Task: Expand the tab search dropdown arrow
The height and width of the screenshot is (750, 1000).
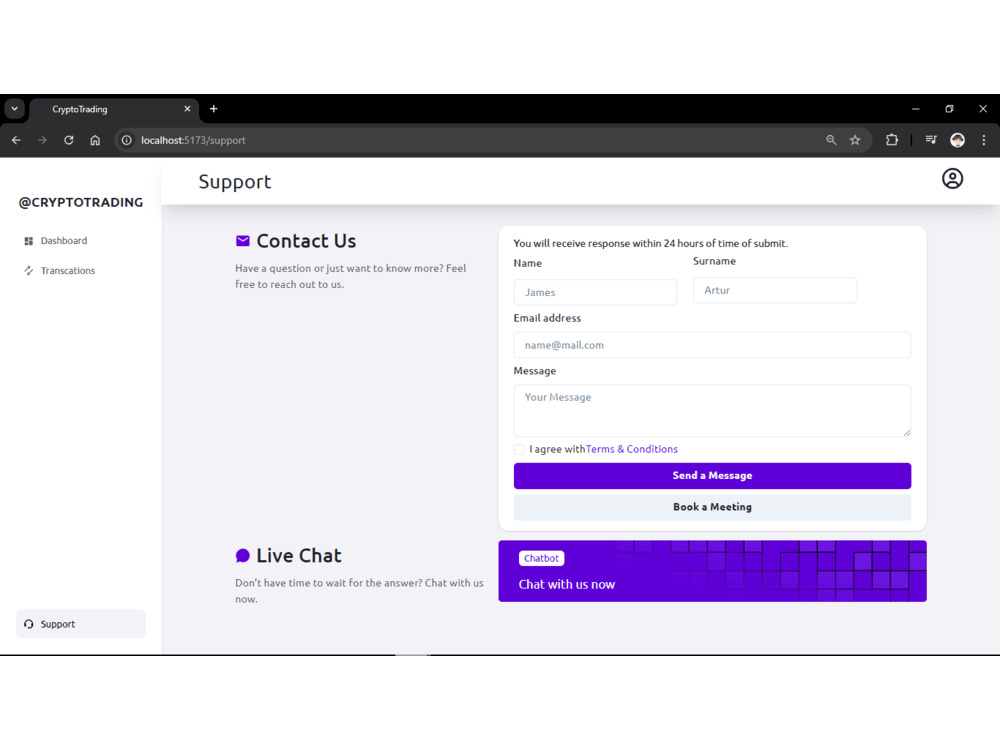Action: click(x=15, y=109)
